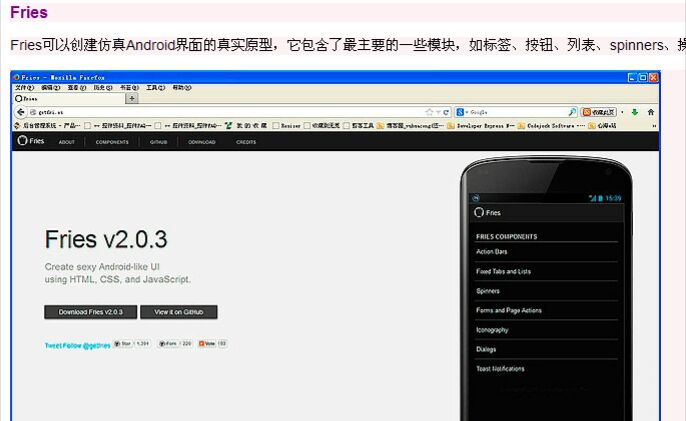This screenshot has width=686, height=421.
Task: Open the 文件 menu
Action: point(24,88)
